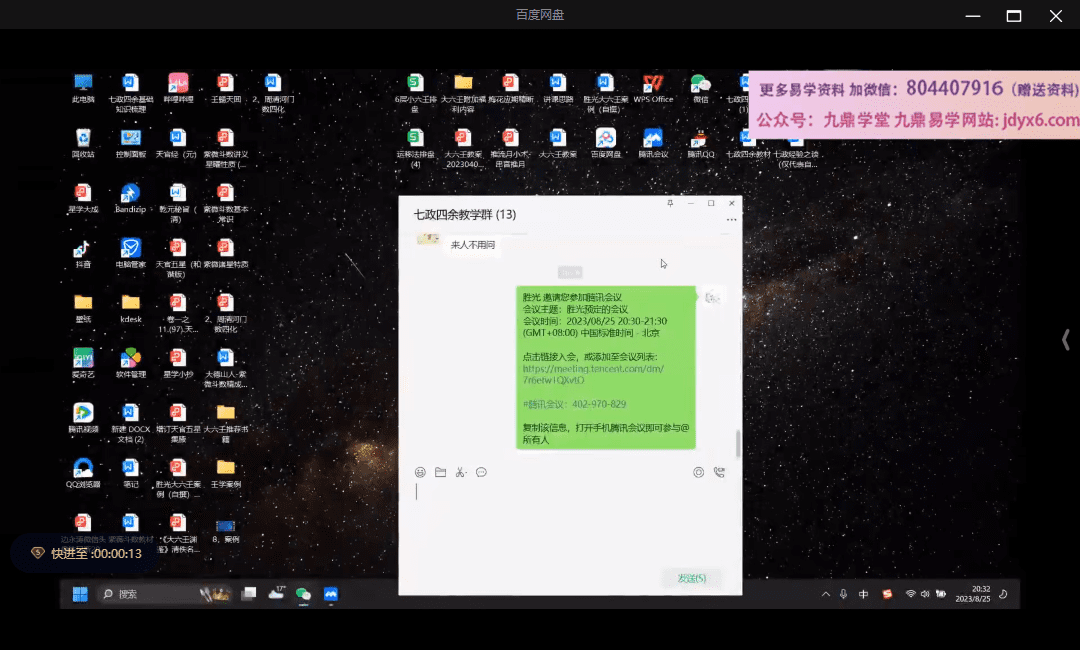Pin the chat window on top

point(670,203)
